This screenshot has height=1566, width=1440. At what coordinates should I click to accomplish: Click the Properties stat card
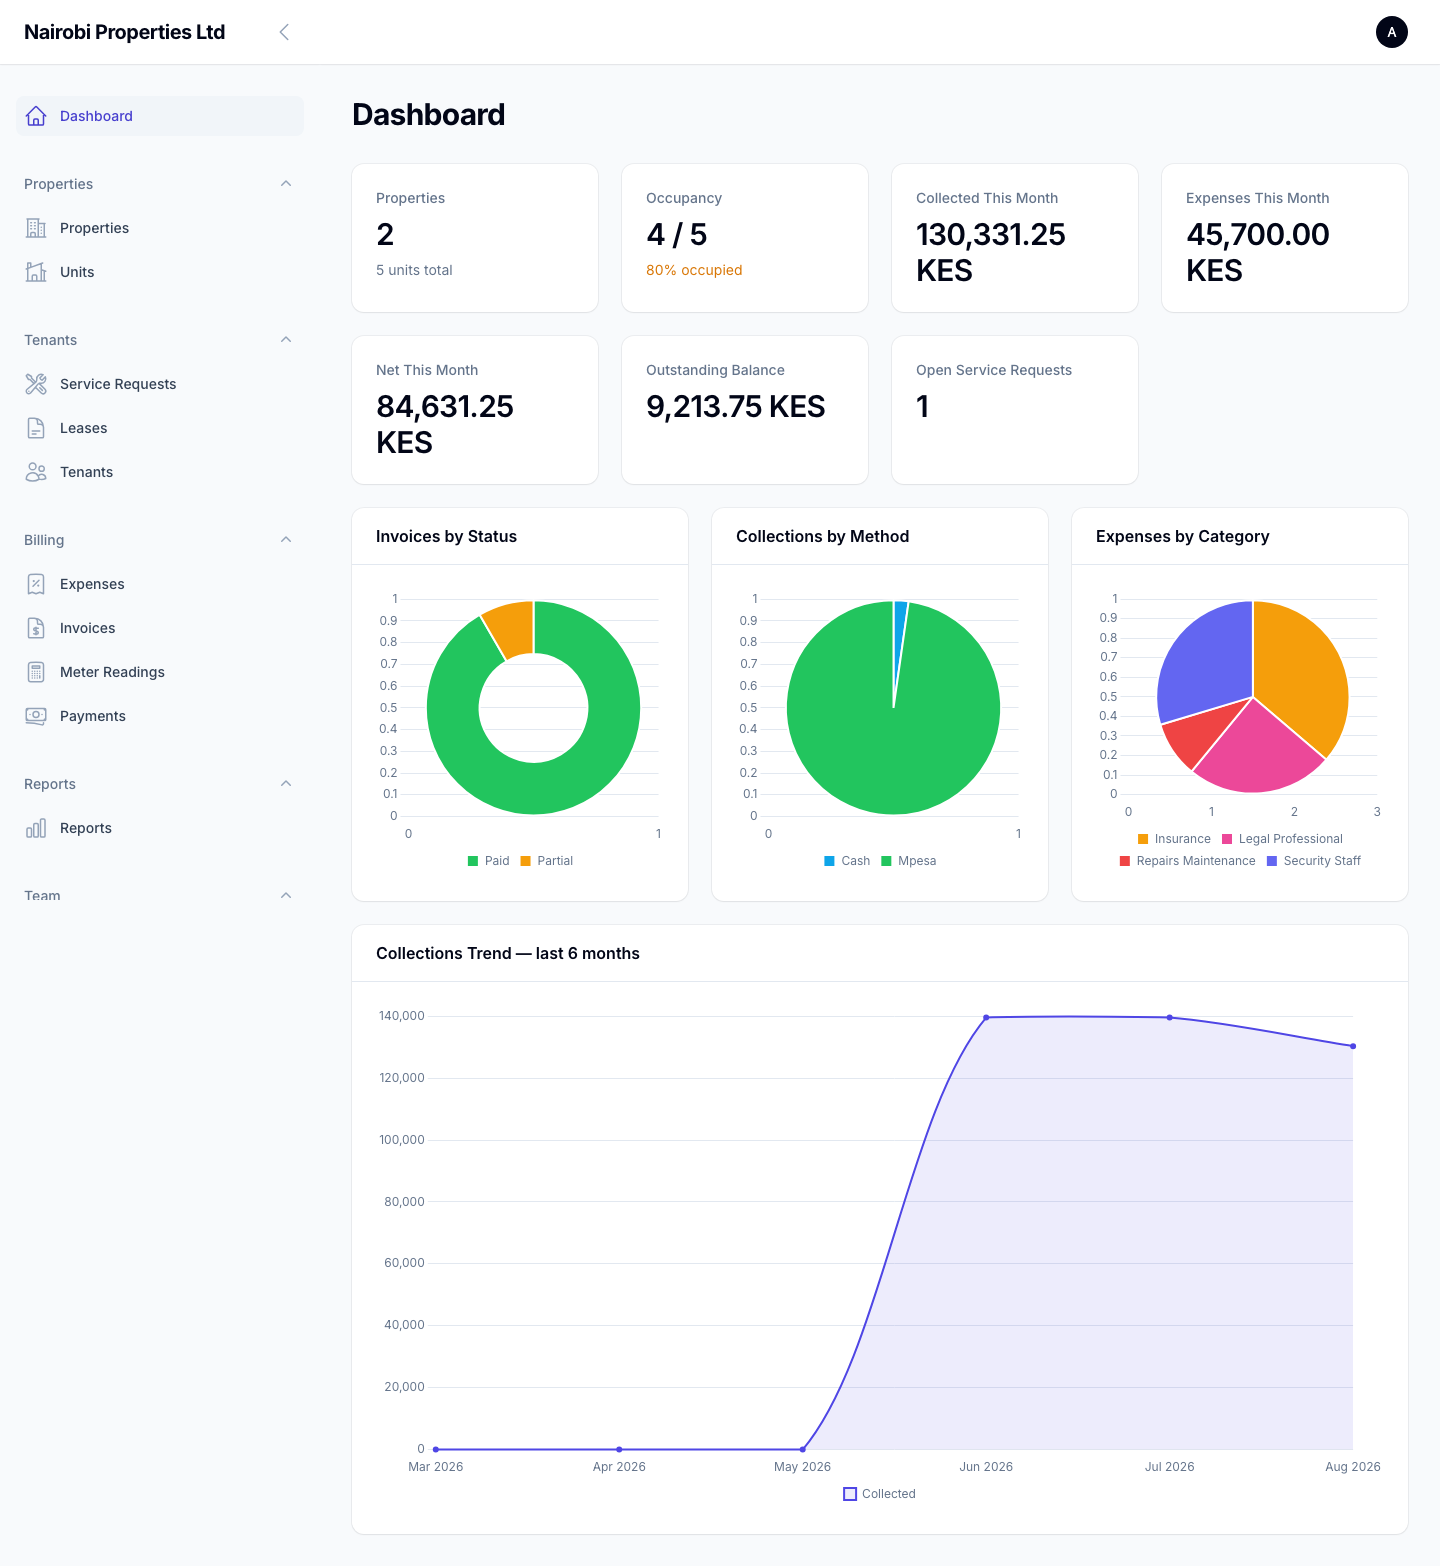tap(475, 238)
